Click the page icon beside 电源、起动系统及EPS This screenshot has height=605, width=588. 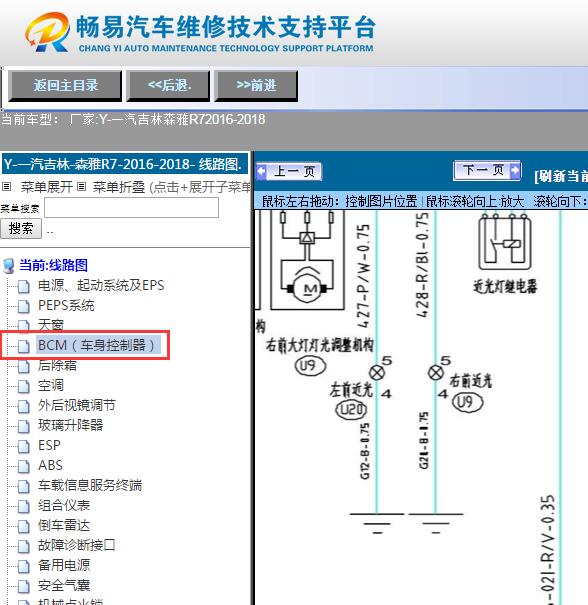click(24, 286)
